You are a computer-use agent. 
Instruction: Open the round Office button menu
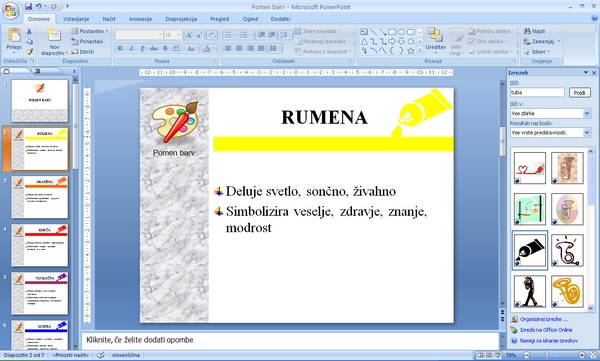click(10, 10)
